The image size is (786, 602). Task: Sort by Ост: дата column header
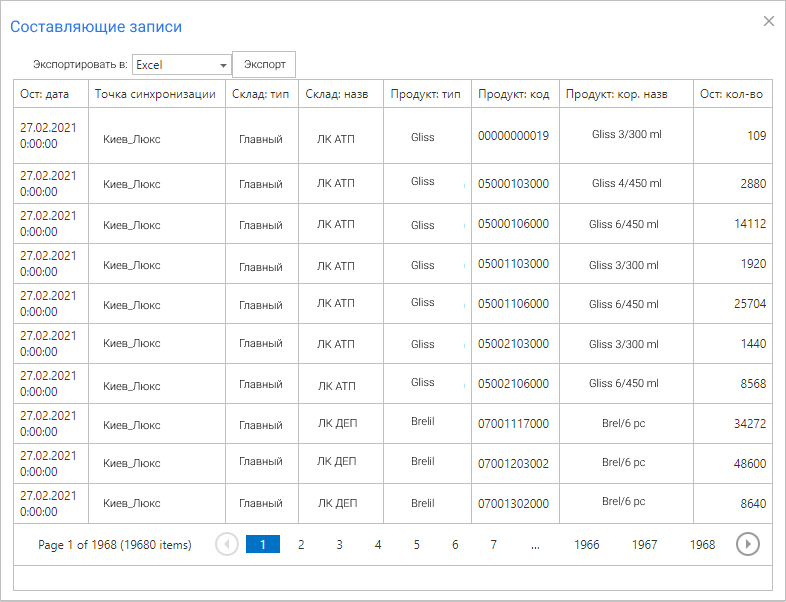(51, 94)
